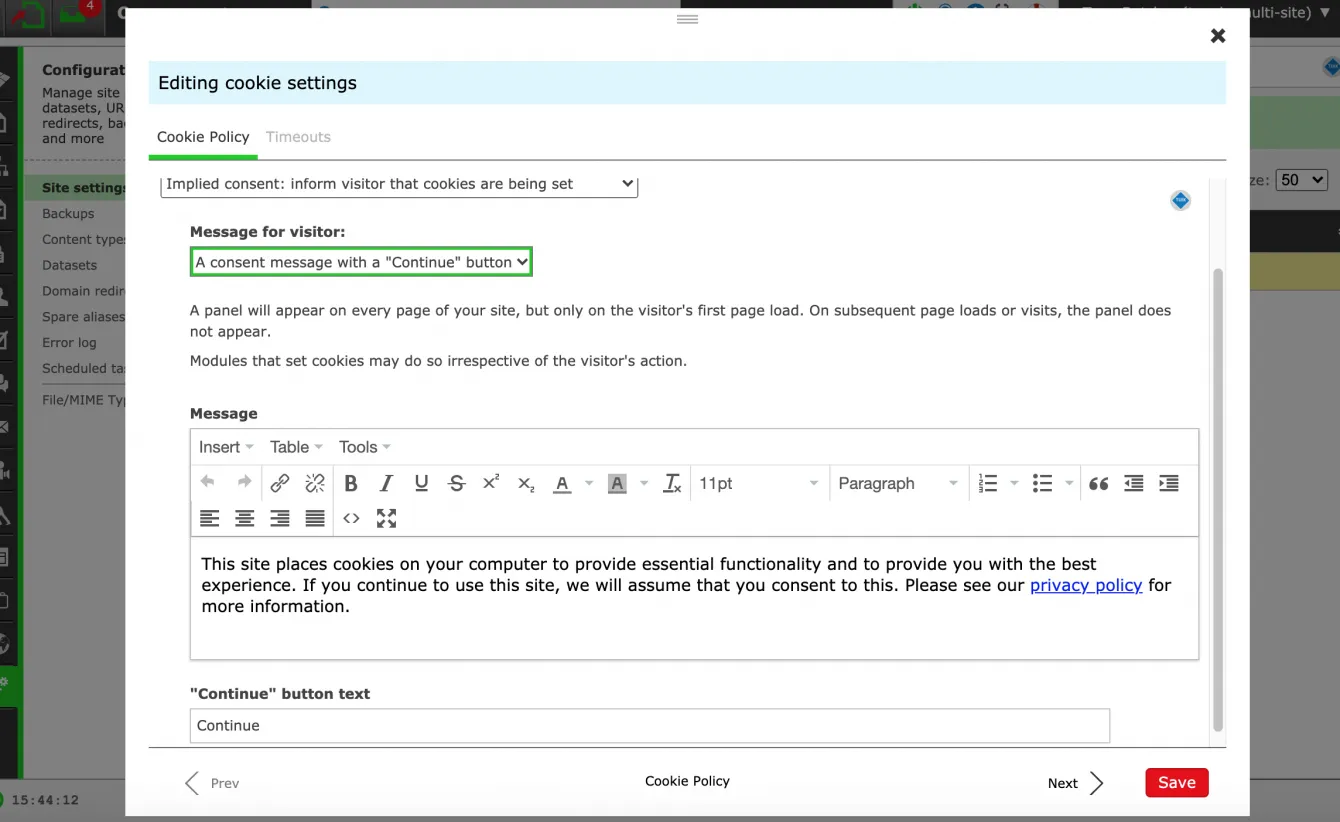Justify the text
This screenshot has width=1340, height=822.
[315, 518]
